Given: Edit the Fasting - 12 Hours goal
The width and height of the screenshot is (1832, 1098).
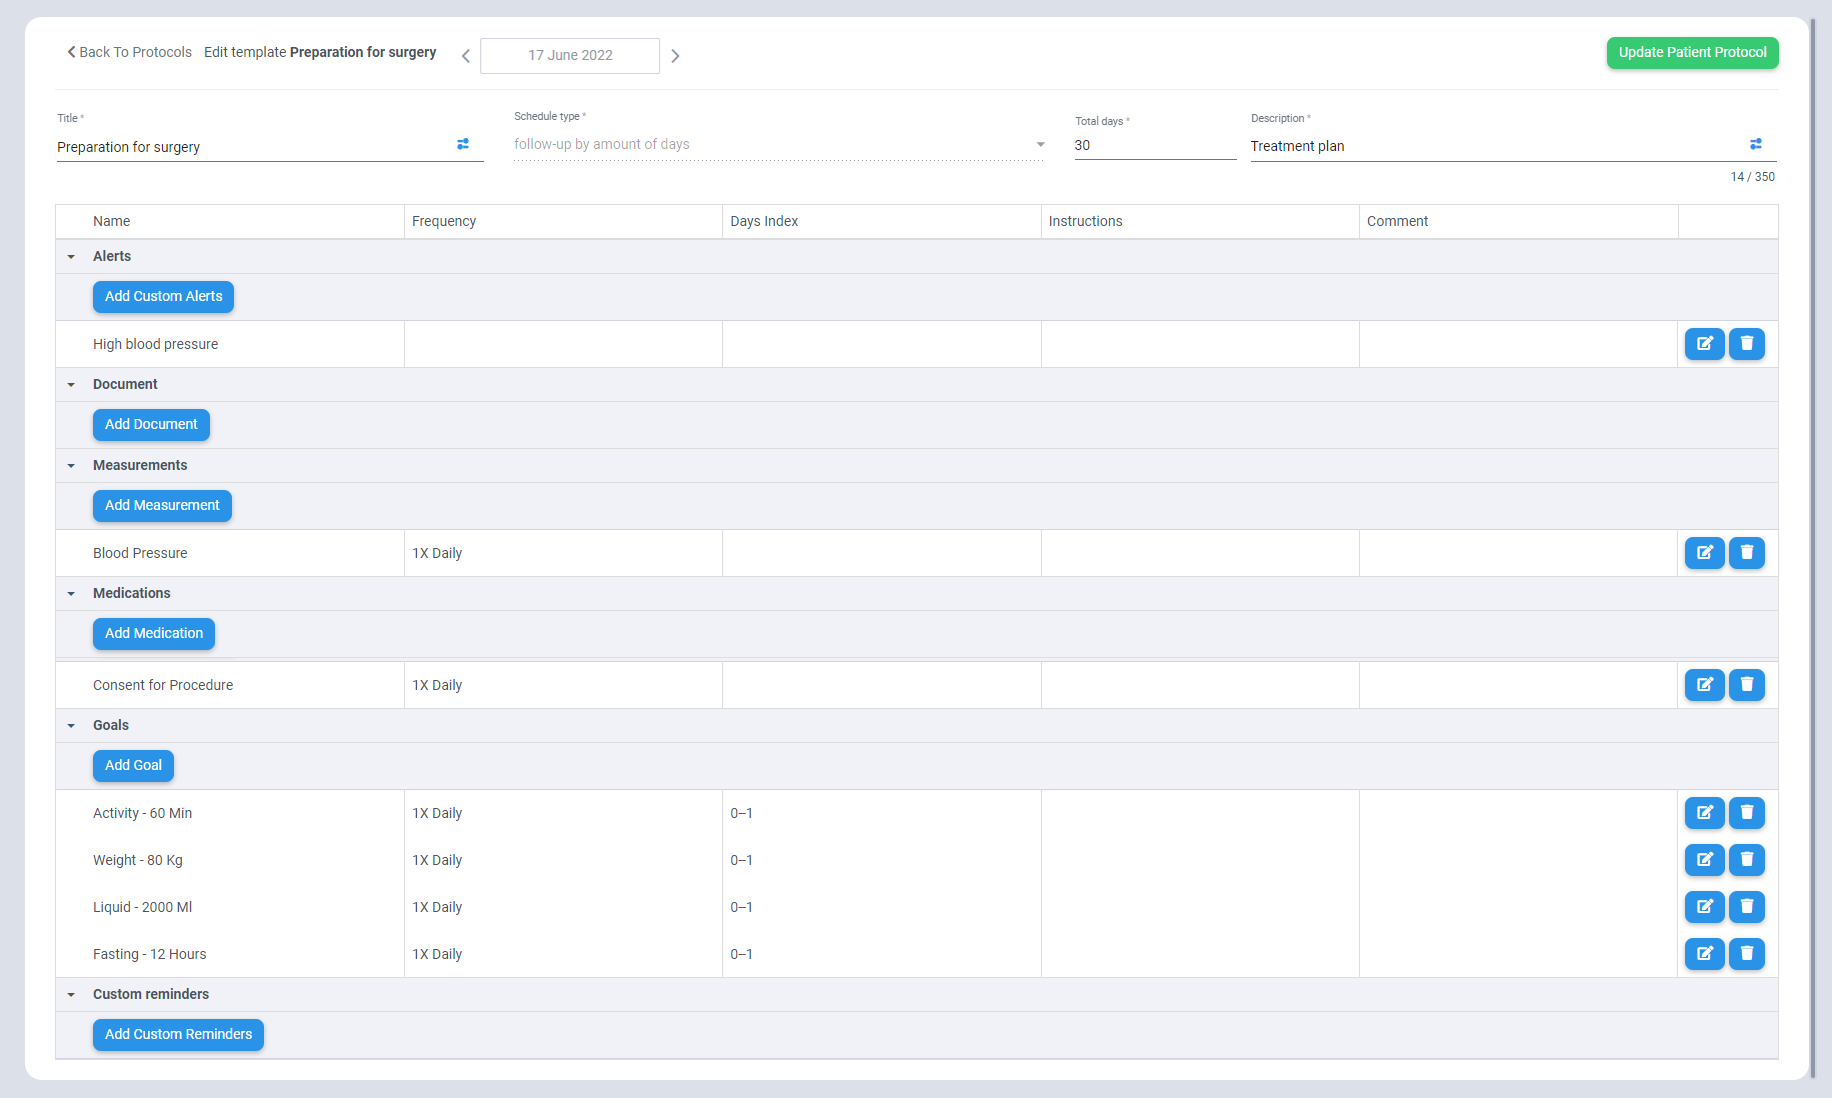Looking at the screenshot, I should 1704,954.
